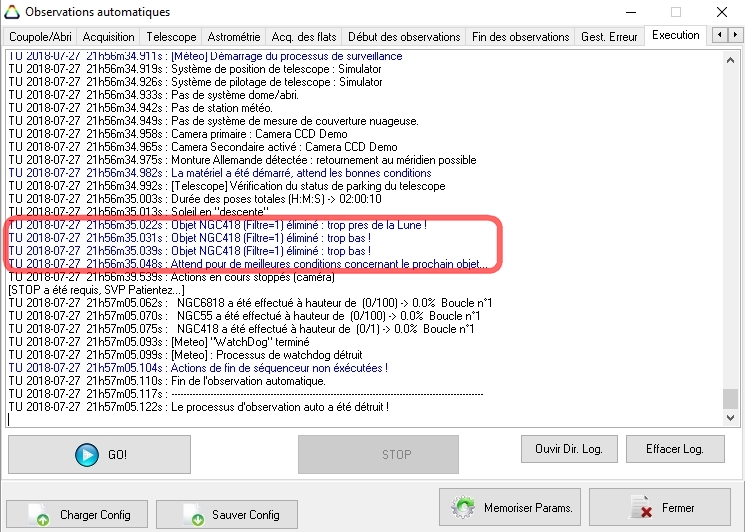Select the Gest. Erreur tab
The width and height of the screenshot is (745, 532).
coord(609,37)
